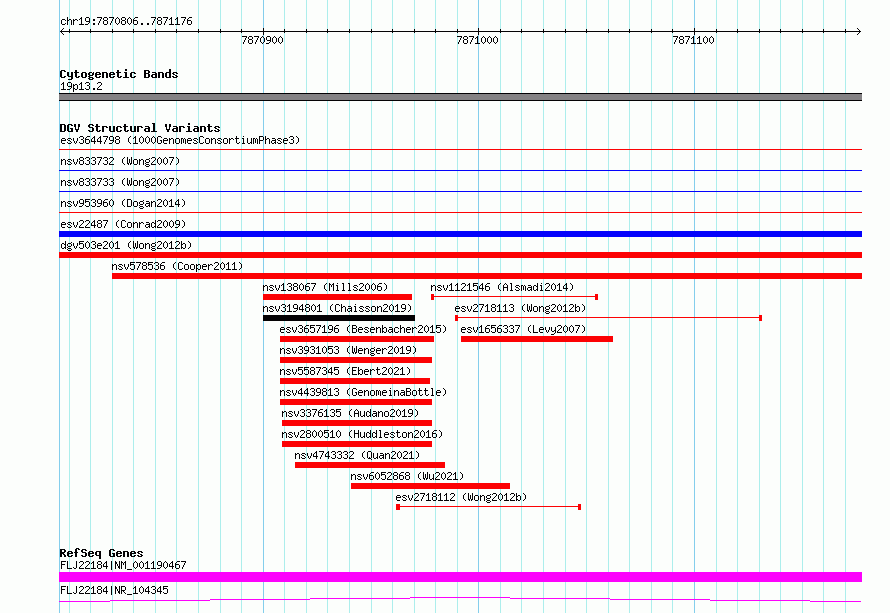Screen dimensions: 890x613
Task: Open the nsv833733 (Wong2007) variant
Action: pos(120,182)
